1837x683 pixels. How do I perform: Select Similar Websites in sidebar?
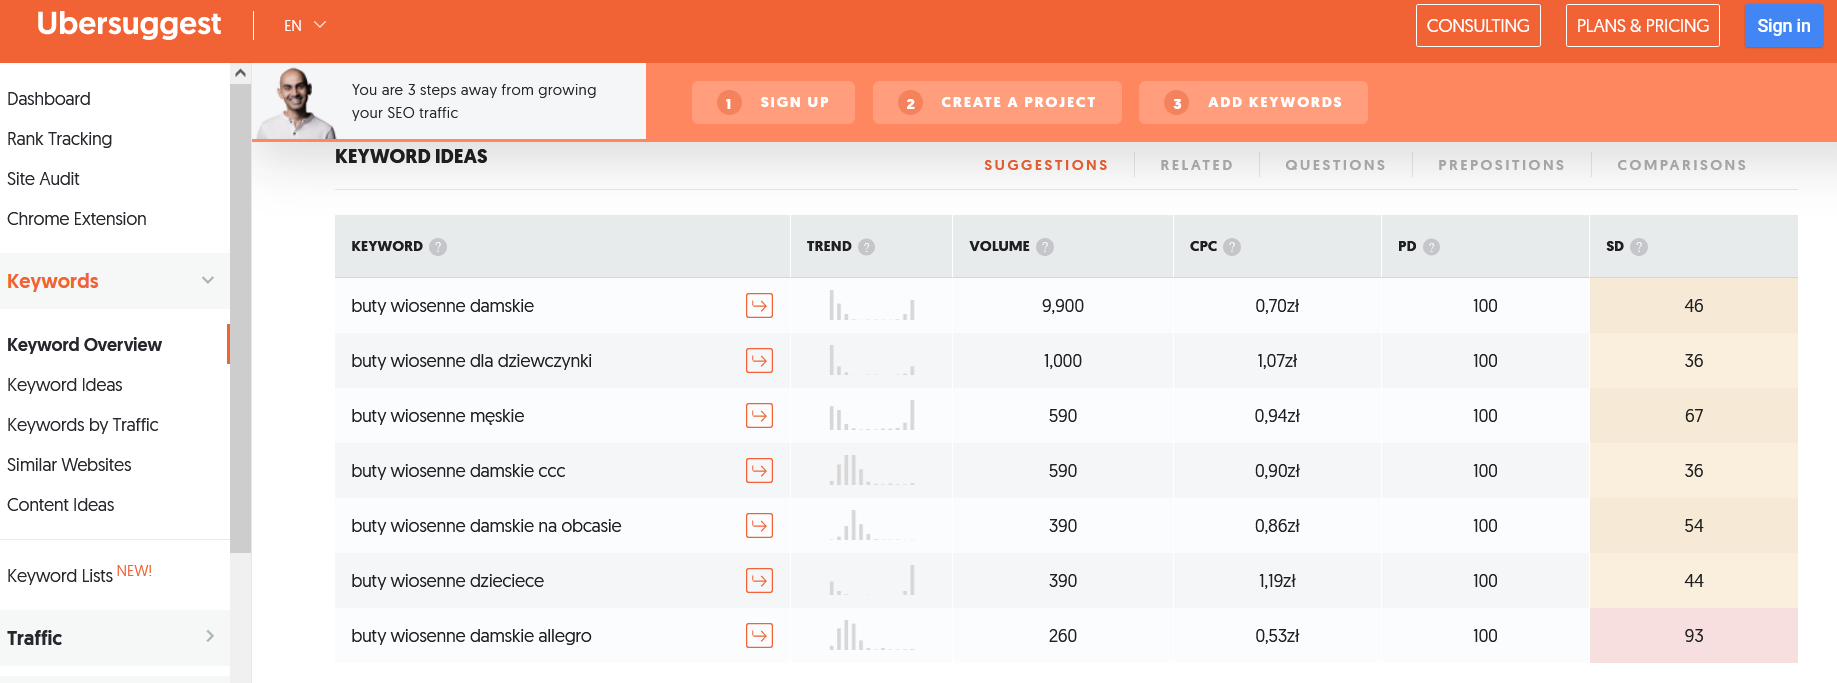(x=69, y=465)
